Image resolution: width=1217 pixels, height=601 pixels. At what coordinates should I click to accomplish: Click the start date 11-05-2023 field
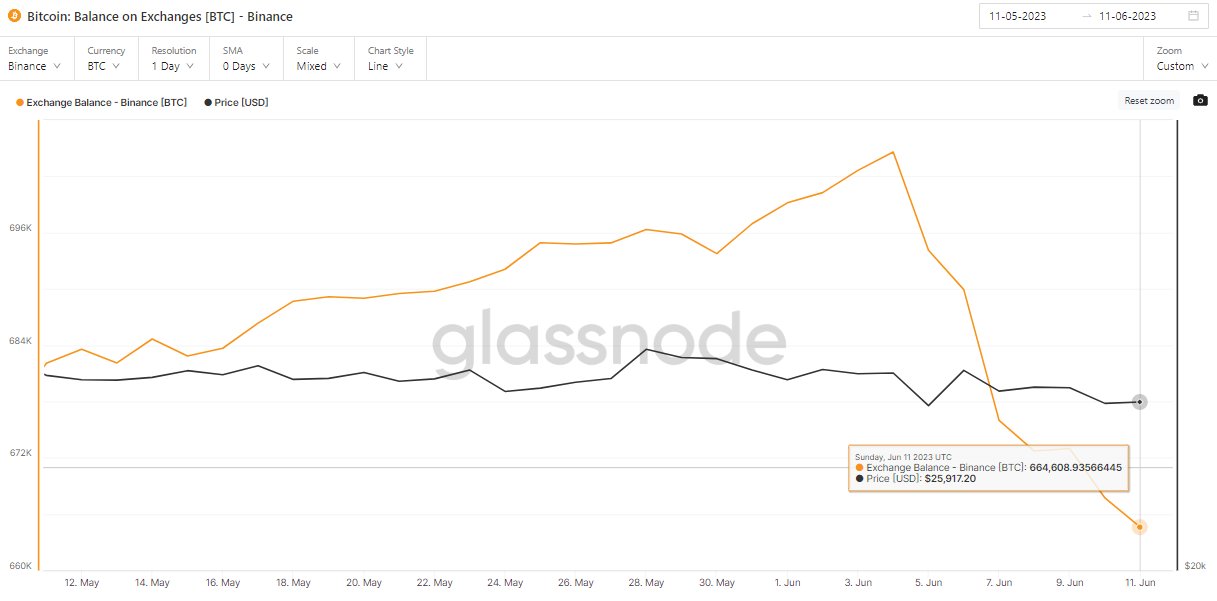pos(1018,16)
